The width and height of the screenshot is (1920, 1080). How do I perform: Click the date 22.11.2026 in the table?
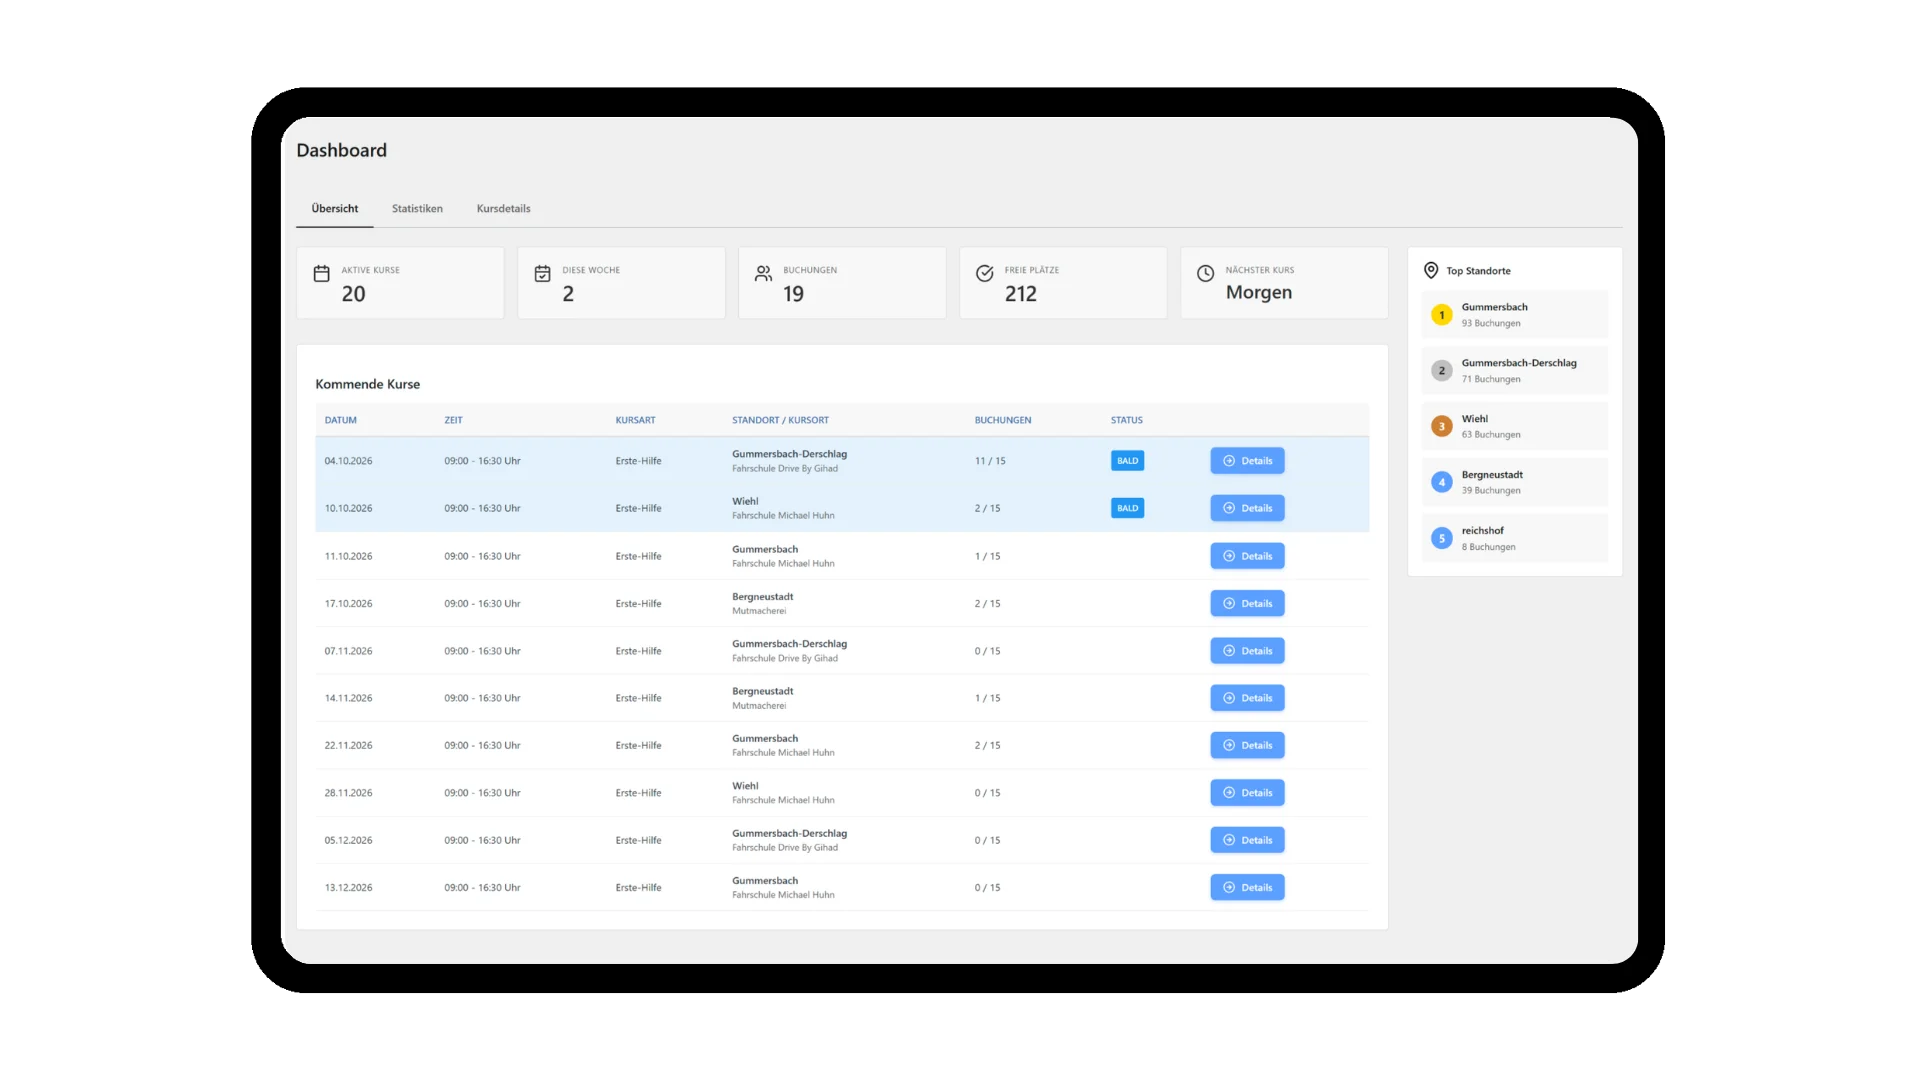tap(348, 745)
